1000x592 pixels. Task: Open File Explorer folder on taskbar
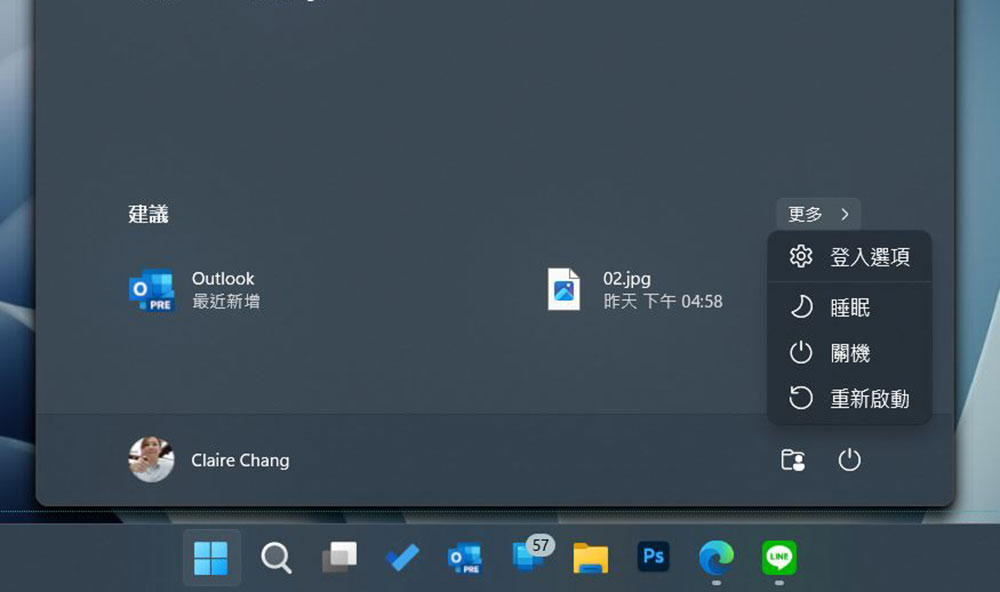[591, 558]
